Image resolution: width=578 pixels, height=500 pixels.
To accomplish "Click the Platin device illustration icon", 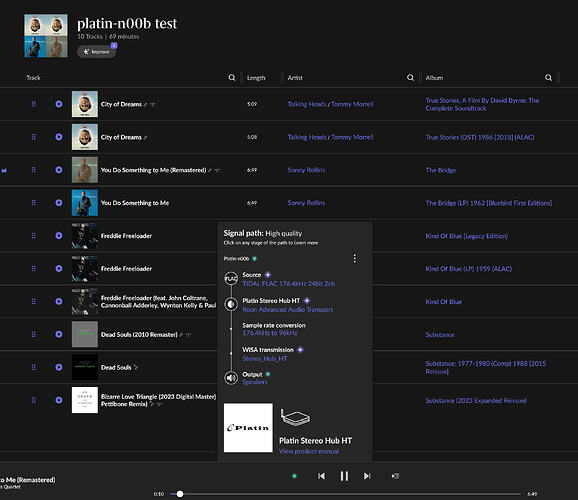I will [x=295, y=418].
